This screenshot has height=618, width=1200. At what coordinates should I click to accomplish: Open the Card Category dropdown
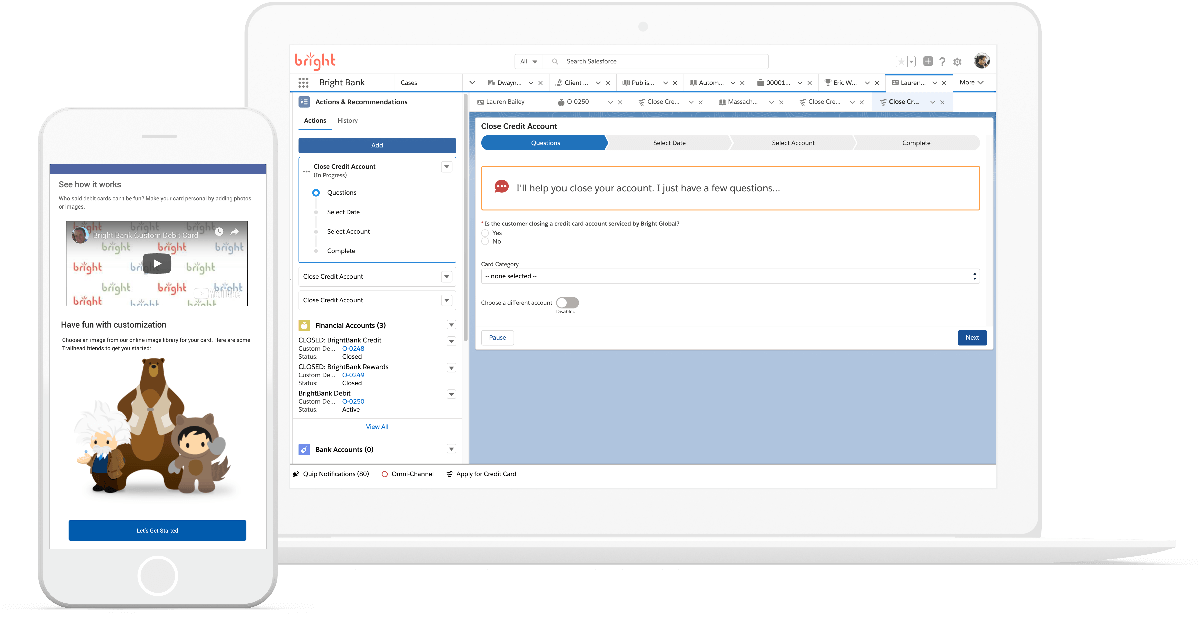(729, 276)
